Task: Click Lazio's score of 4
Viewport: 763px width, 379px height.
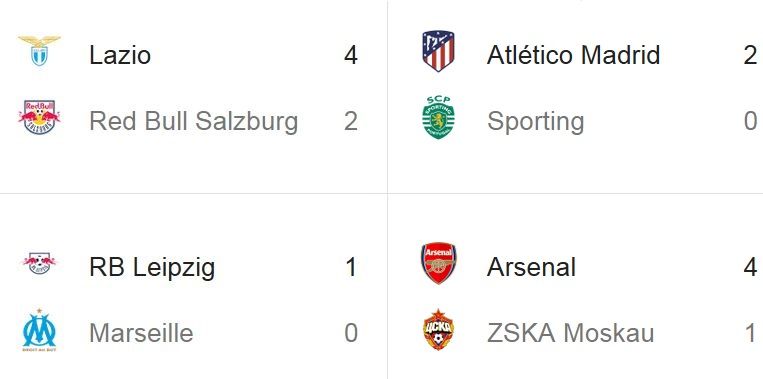Action: [x=351, y=55]
